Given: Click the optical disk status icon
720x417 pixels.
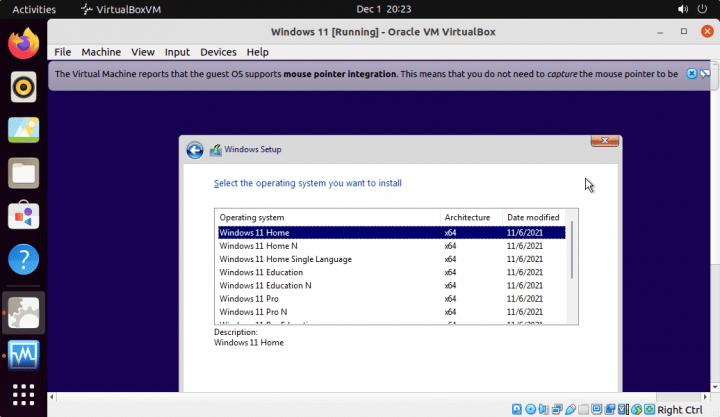Looking at the screenshot, I should (x=530, y=409).
